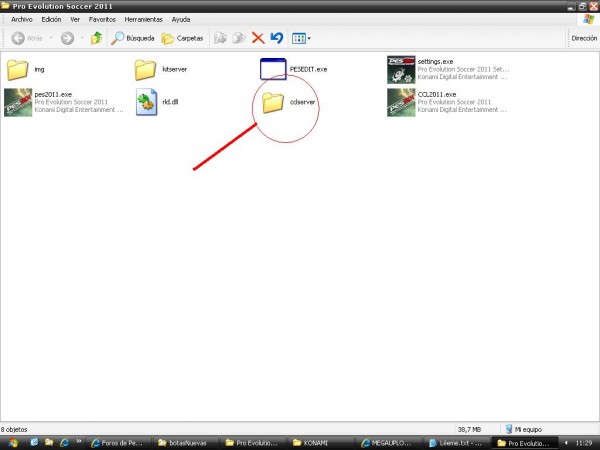
Task: Open the Views dropdown button
Action: 301,38
